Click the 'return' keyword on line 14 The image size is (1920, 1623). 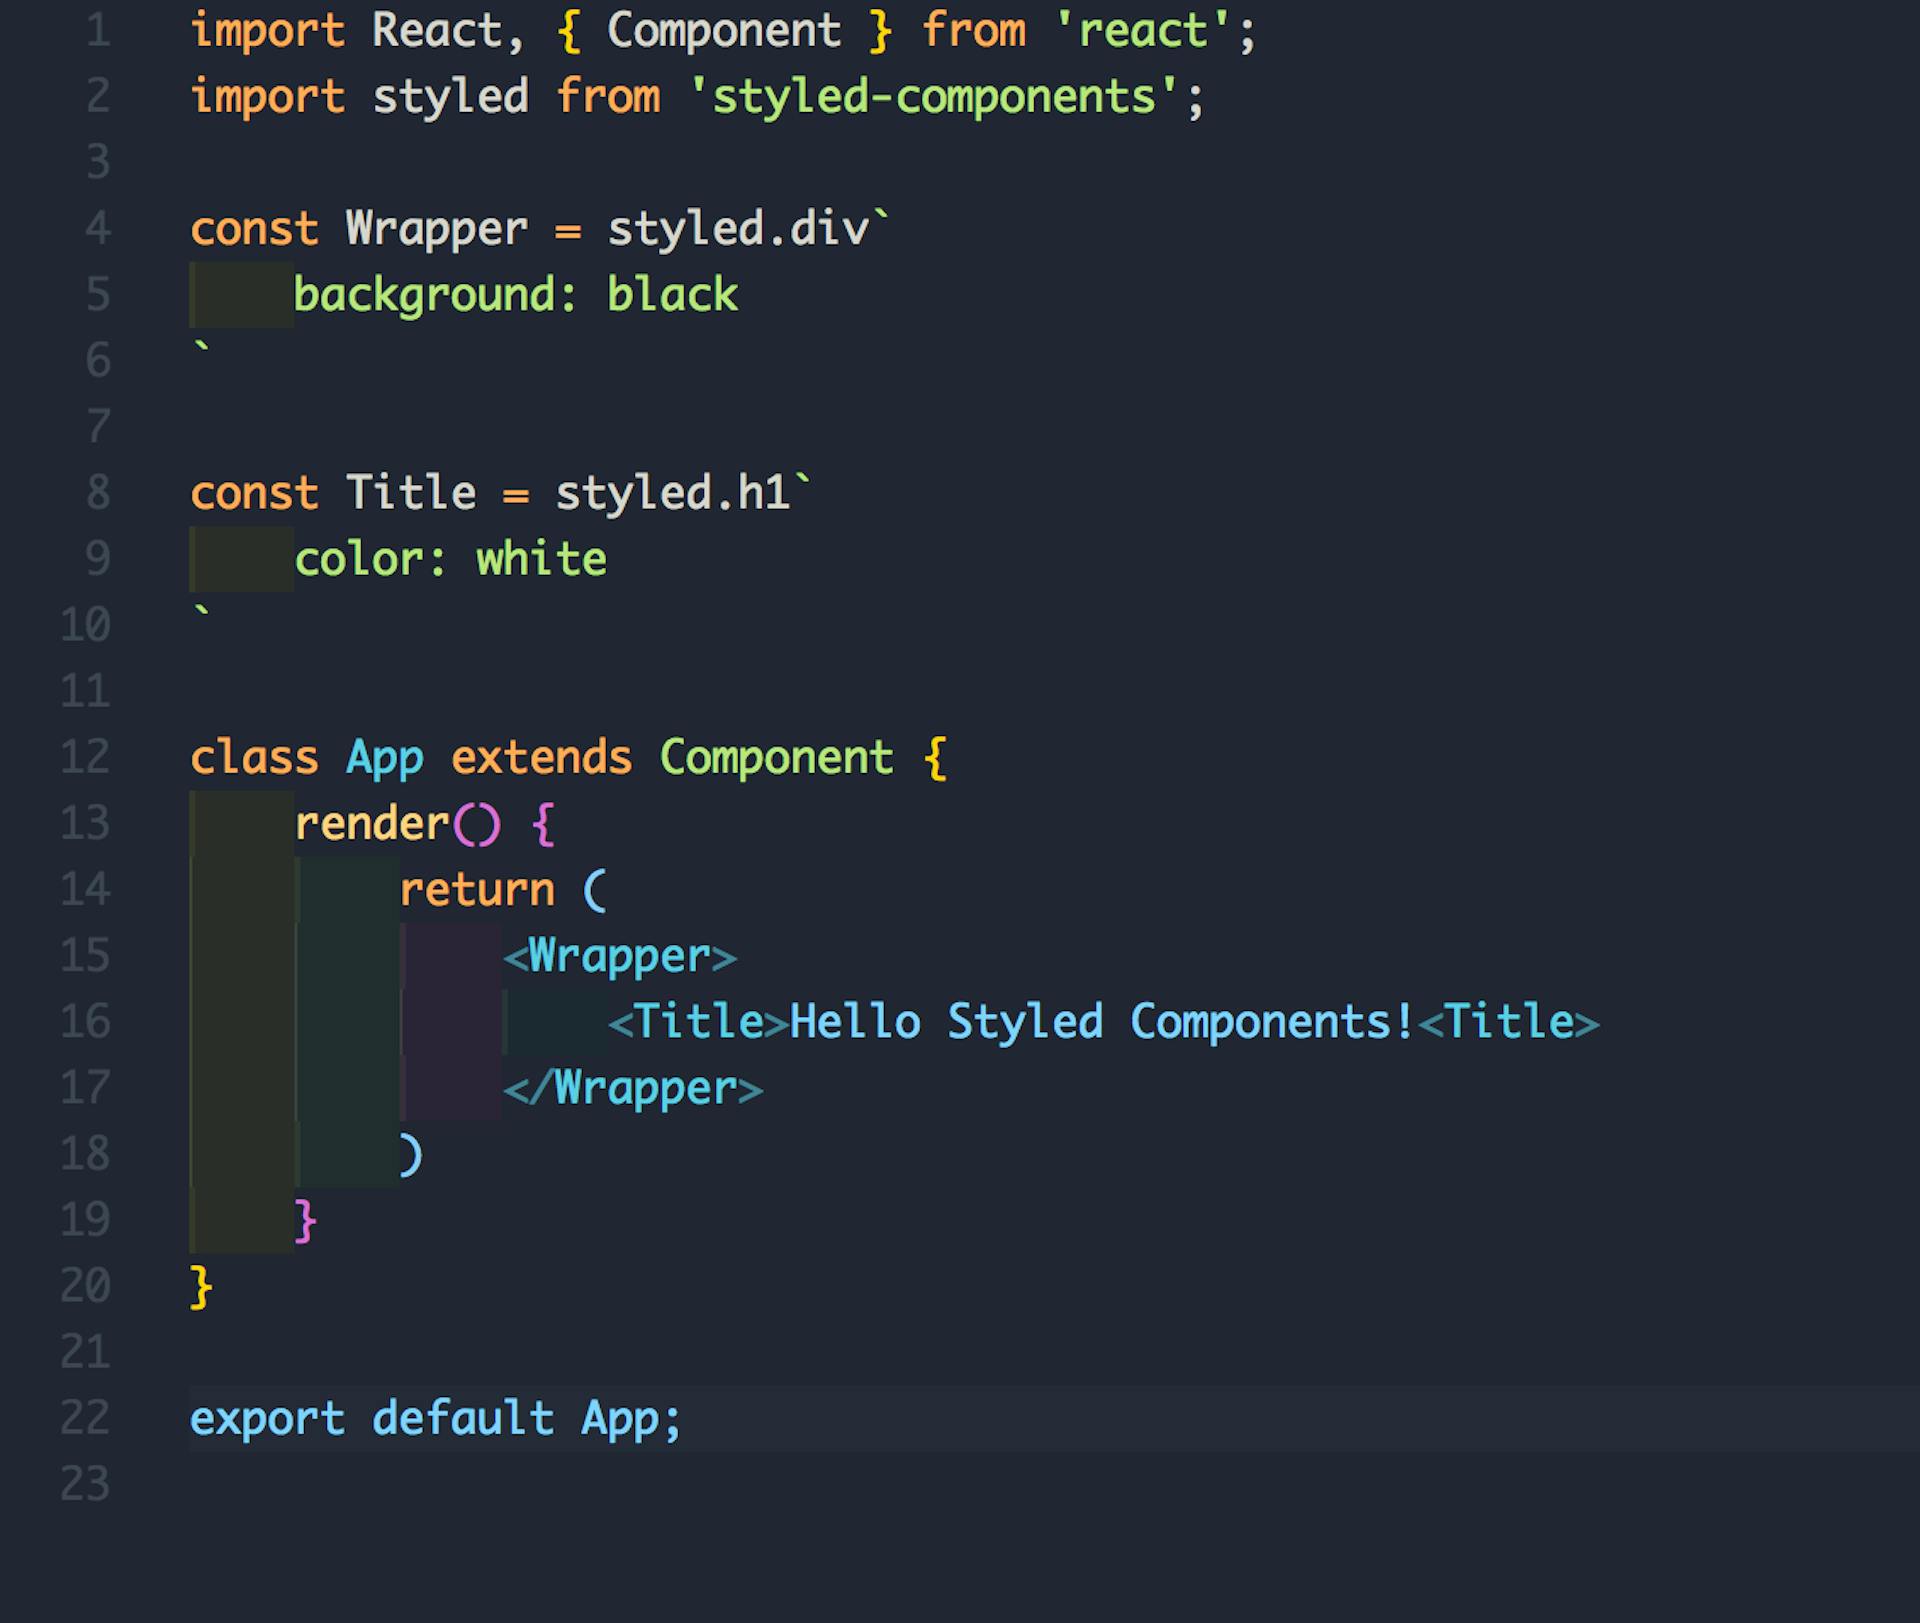pos(478,888)
